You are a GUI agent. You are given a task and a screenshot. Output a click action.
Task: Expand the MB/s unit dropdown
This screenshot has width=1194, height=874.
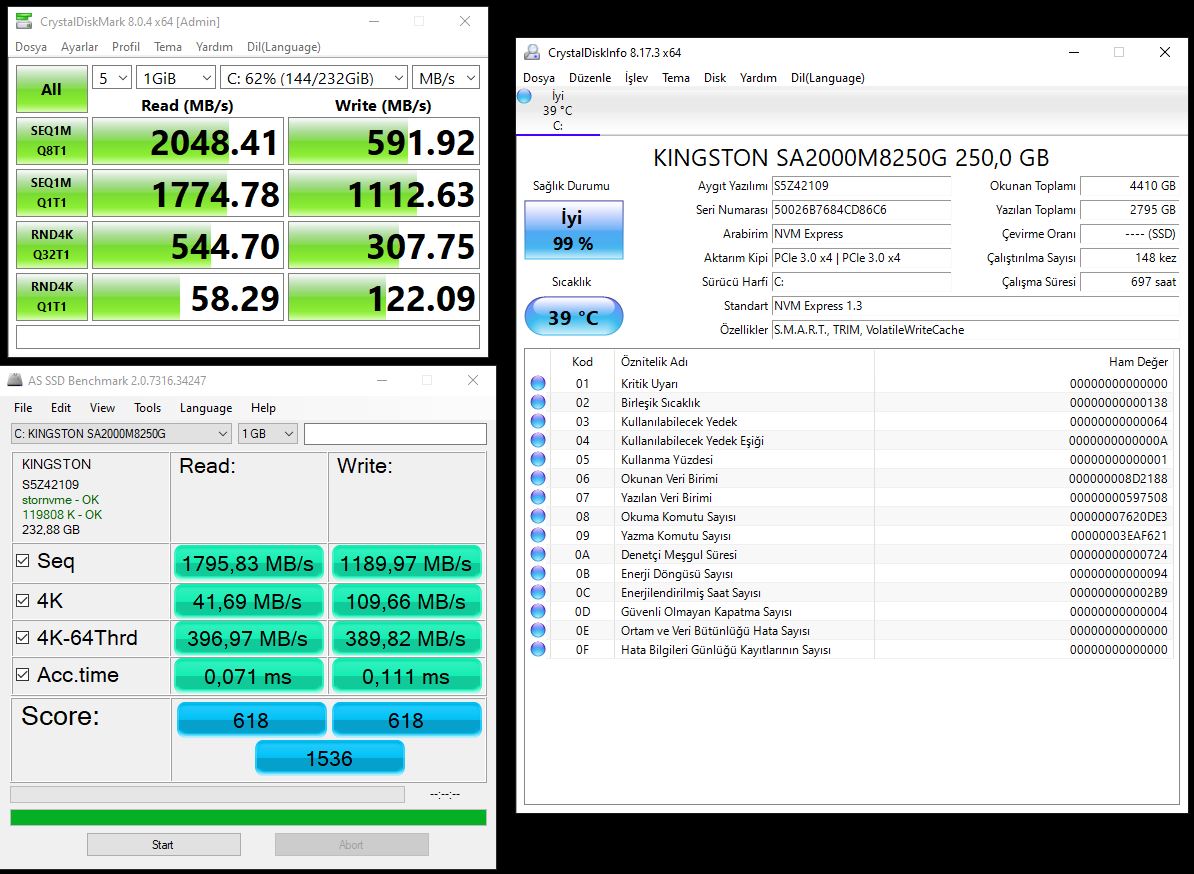(x=446, y=78)
